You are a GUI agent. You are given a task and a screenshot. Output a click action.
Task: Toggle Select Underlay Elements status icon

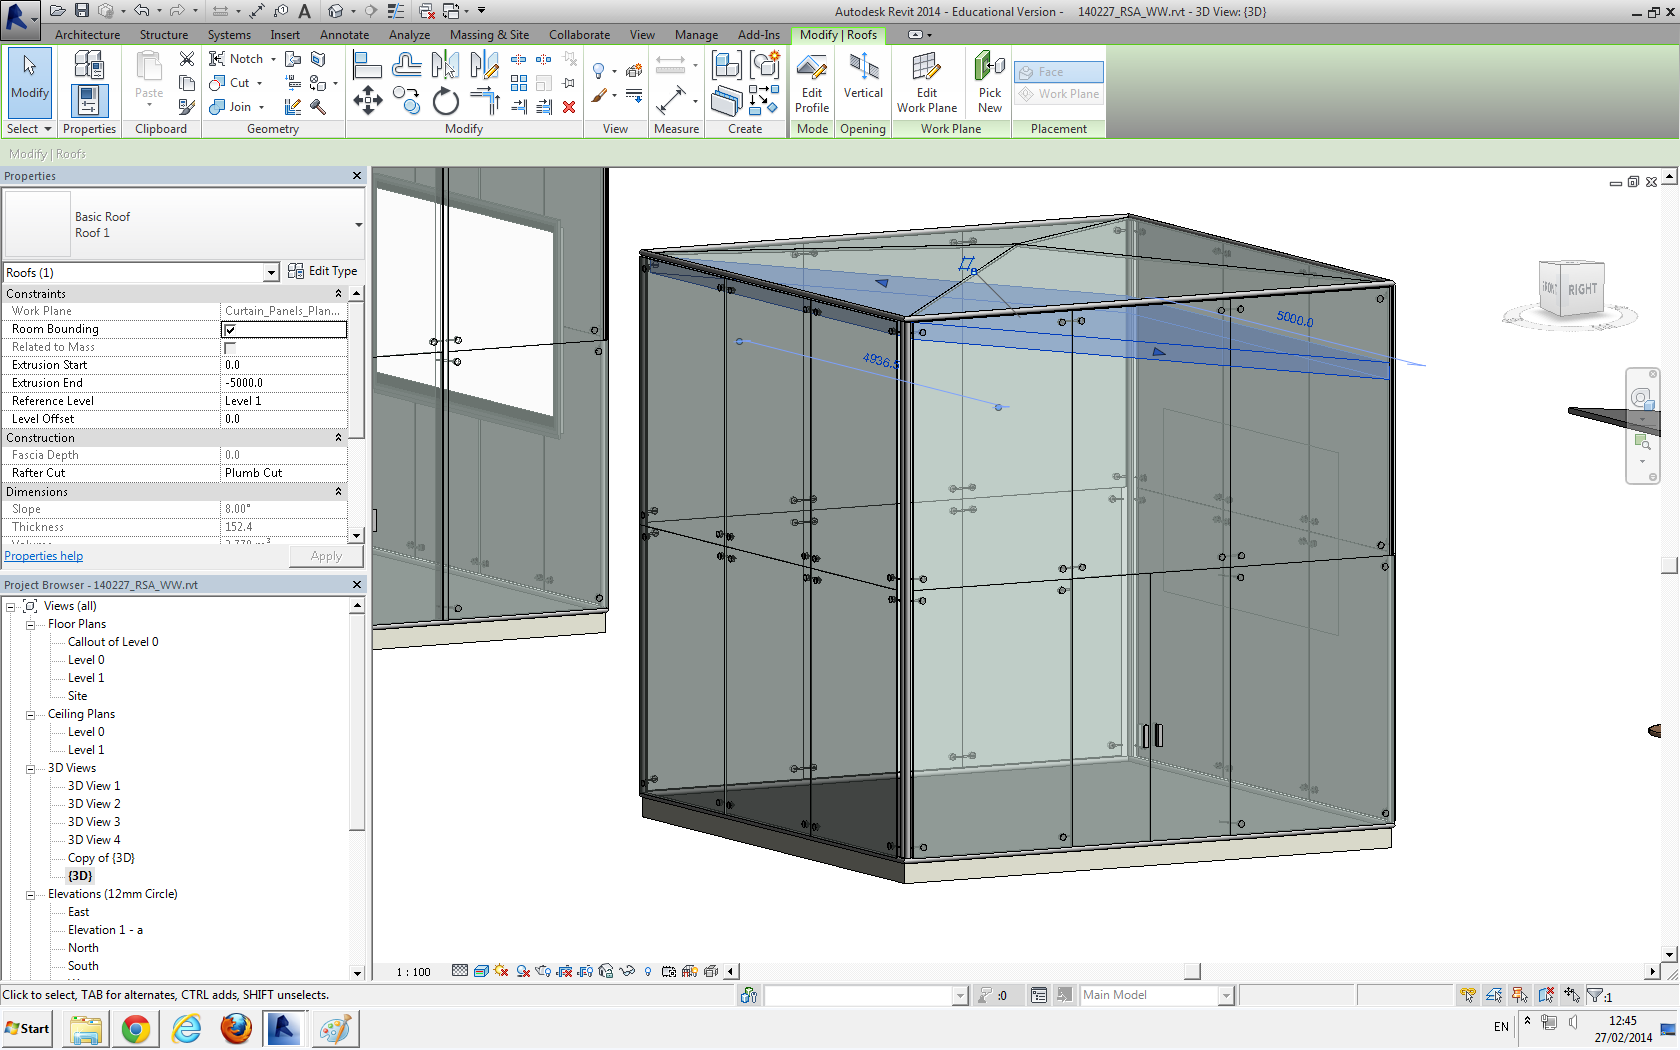click(x=1494, y=995)
